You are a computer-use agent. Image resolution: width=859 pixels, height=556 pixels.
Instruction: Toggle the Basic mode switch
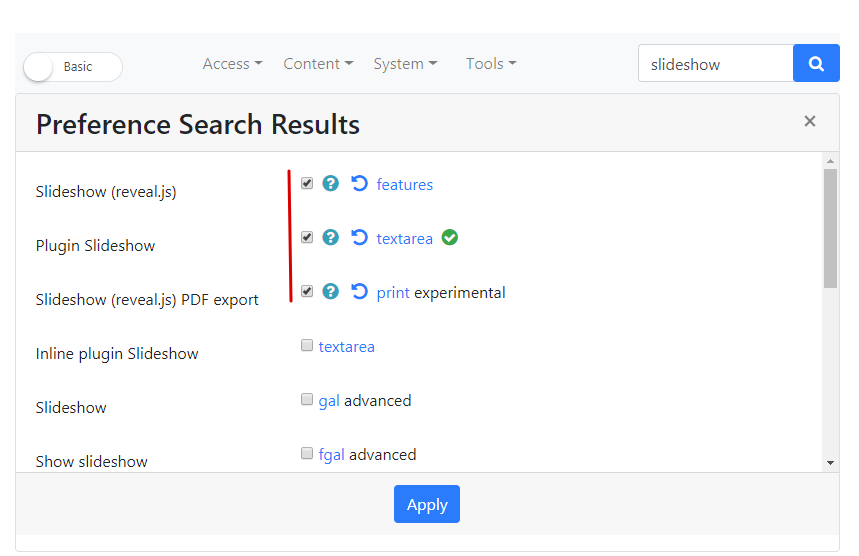tap(73, 67)
